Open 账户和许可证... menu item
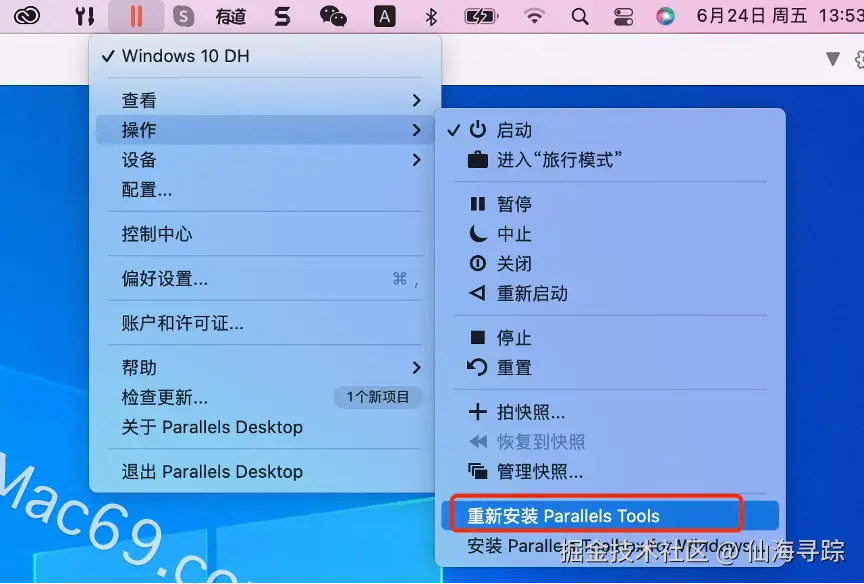Image resolution: width=864 pixels, height=584 pixels. tap(265, 323)
